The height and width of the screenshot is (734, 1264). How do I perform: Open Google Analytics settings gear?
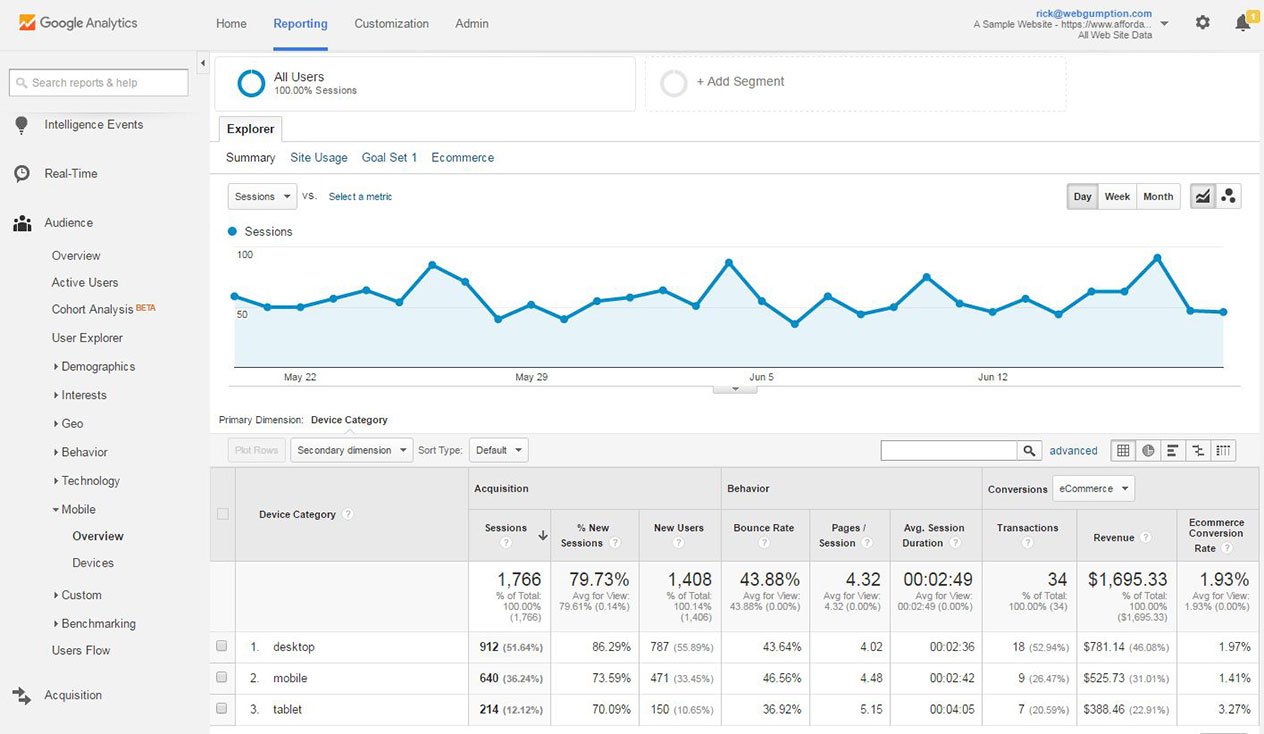1202,22
